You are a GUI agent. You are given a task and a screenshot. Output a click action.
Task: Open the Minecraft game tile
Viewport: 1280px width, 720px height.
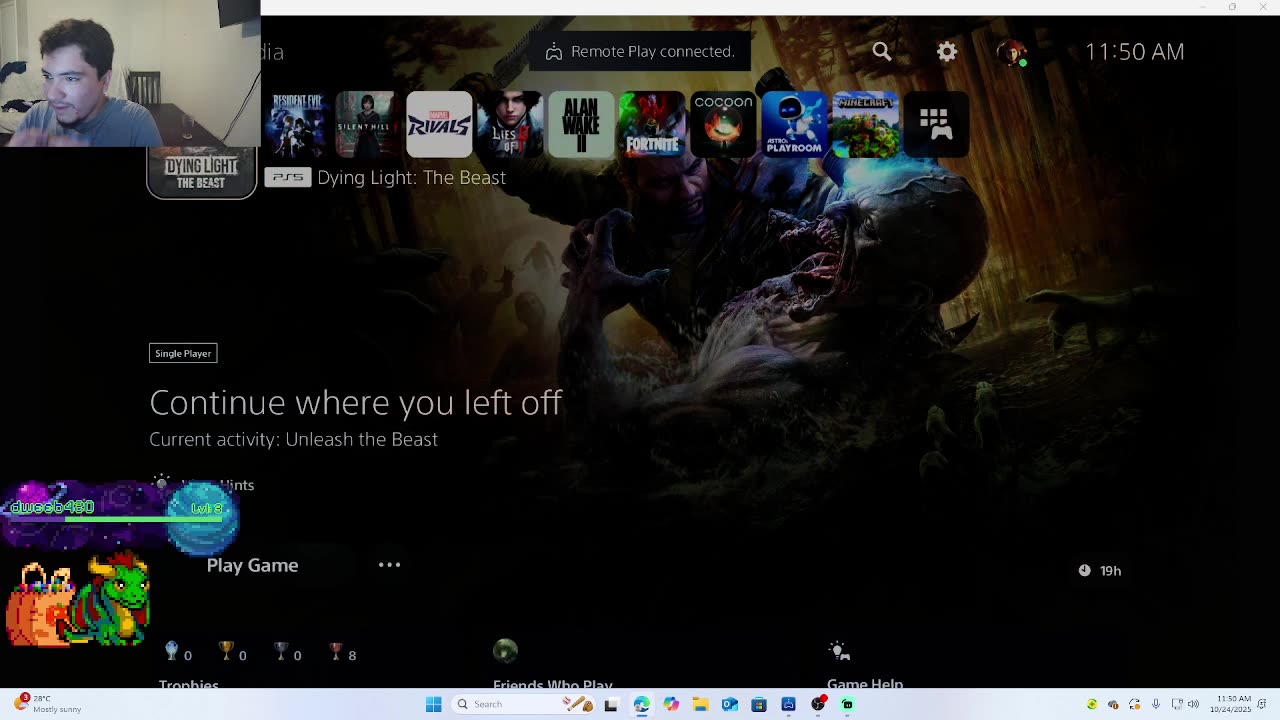[x=866, y=124]
